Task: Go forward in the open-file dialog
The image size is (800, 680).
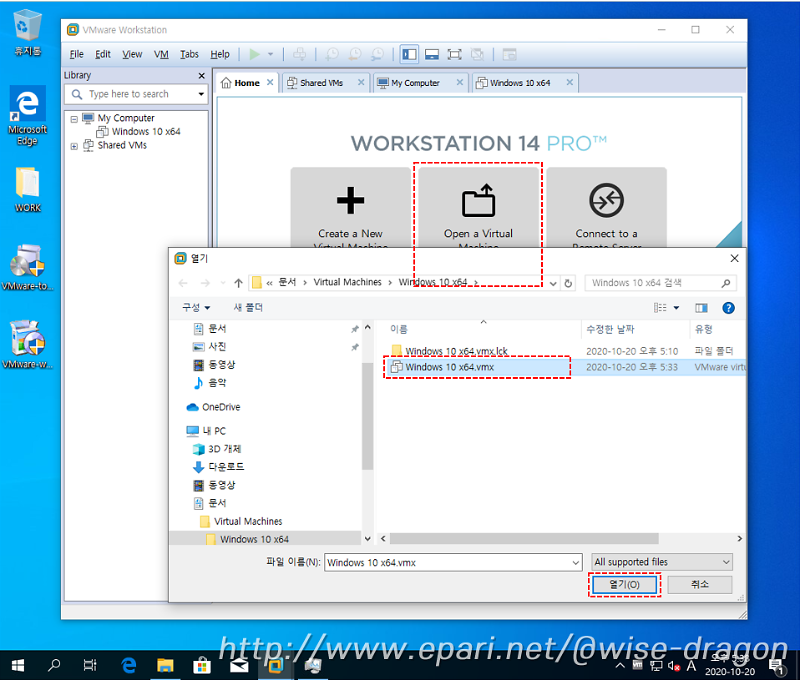Action: tap(205, 283)
